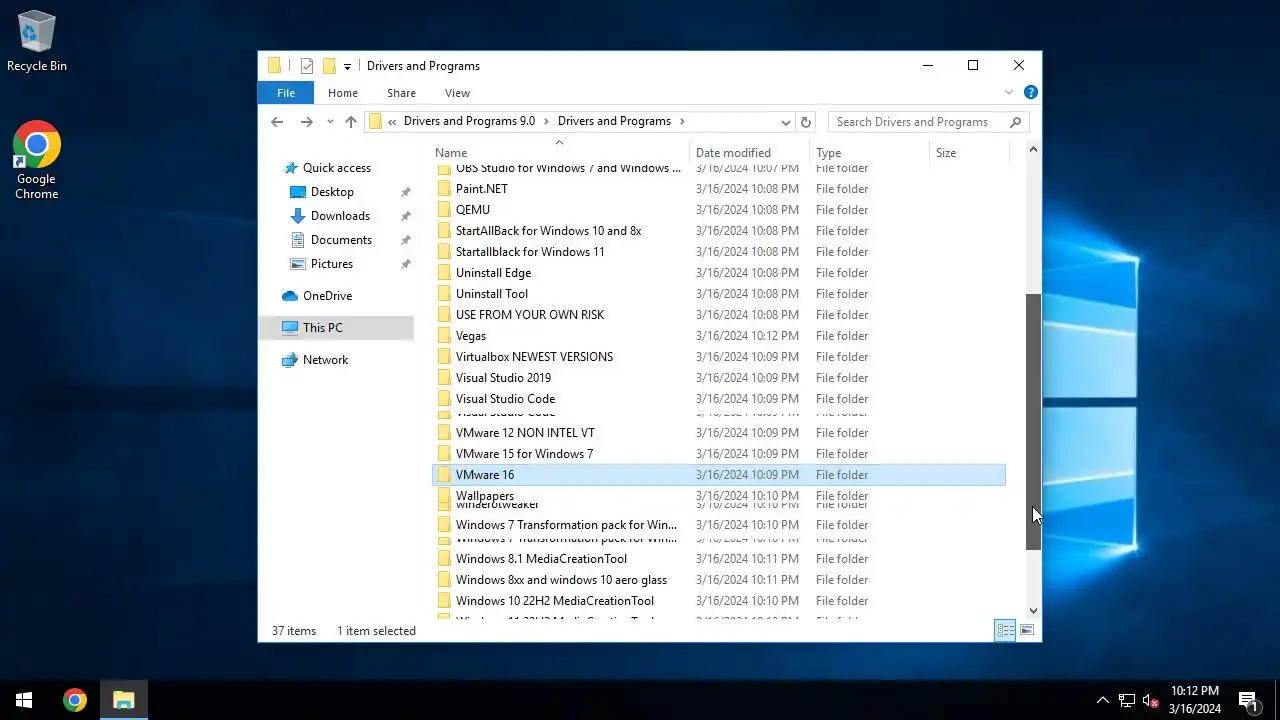The width and height of the screenshot is (1280, 720).
Task: Select the Virtualbox NEWEST VERSIONS folder
Action: (718, 357)
